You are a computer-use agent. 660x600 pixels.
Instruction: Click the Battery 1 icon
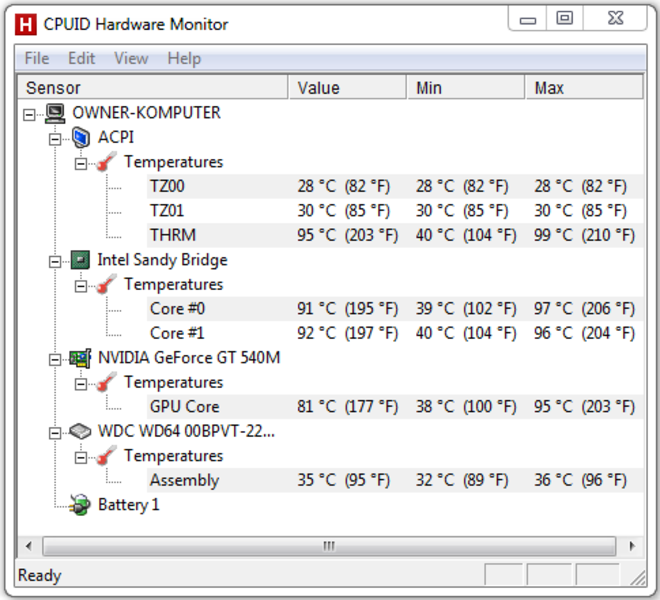[80, 504]
